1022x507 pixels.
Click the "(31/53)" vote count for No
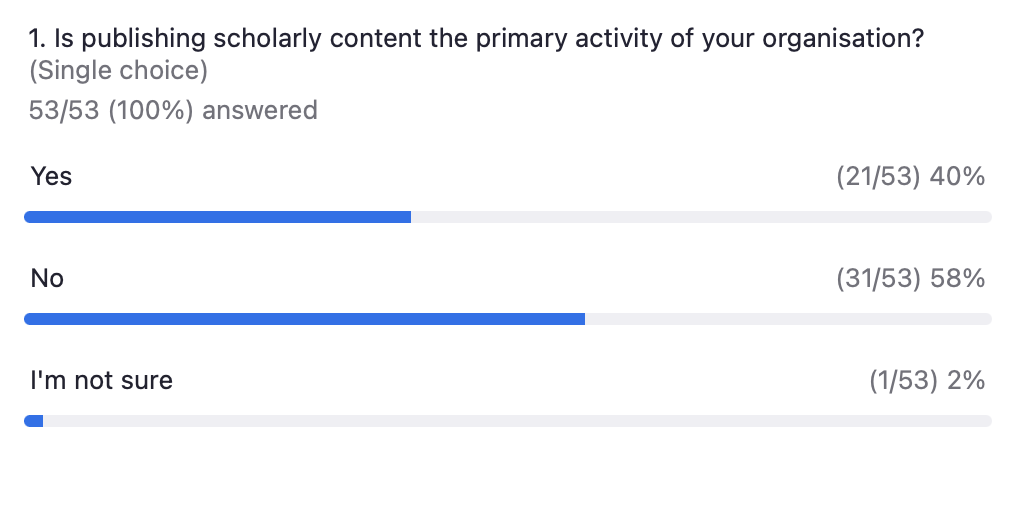(x=878, y=279)
